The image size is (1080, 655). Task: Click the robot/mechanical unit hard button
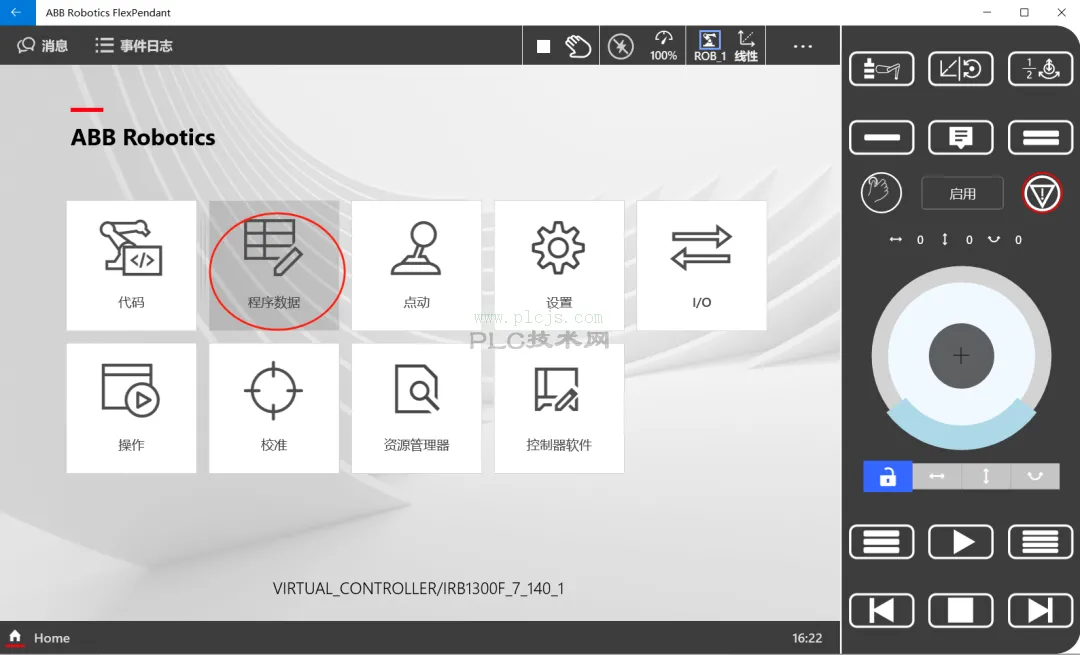click(x=881, y=69)
